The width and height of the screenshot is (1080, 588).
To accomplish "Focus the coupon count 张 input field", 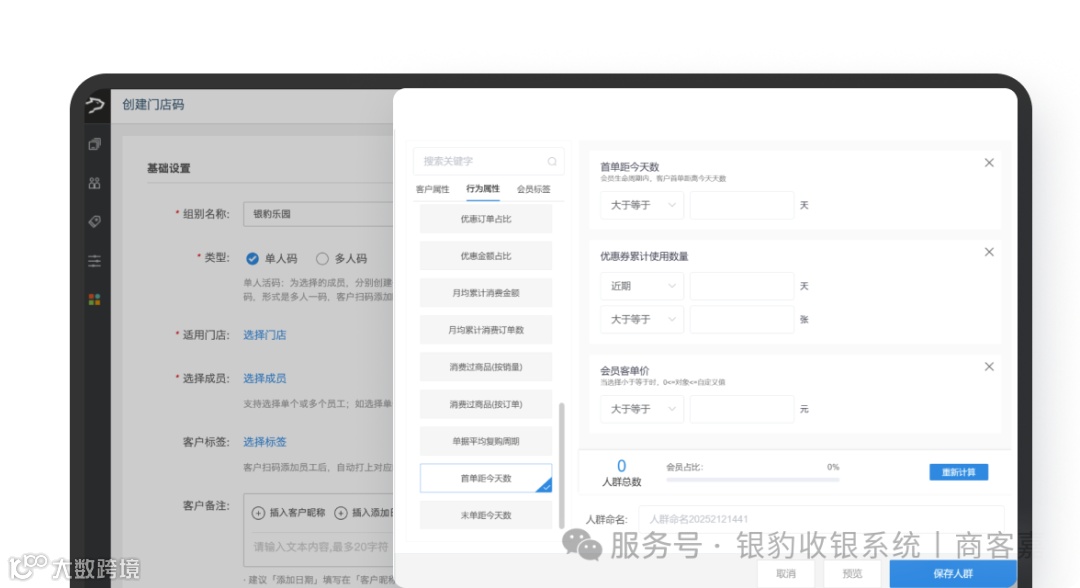I will [742, 319].
